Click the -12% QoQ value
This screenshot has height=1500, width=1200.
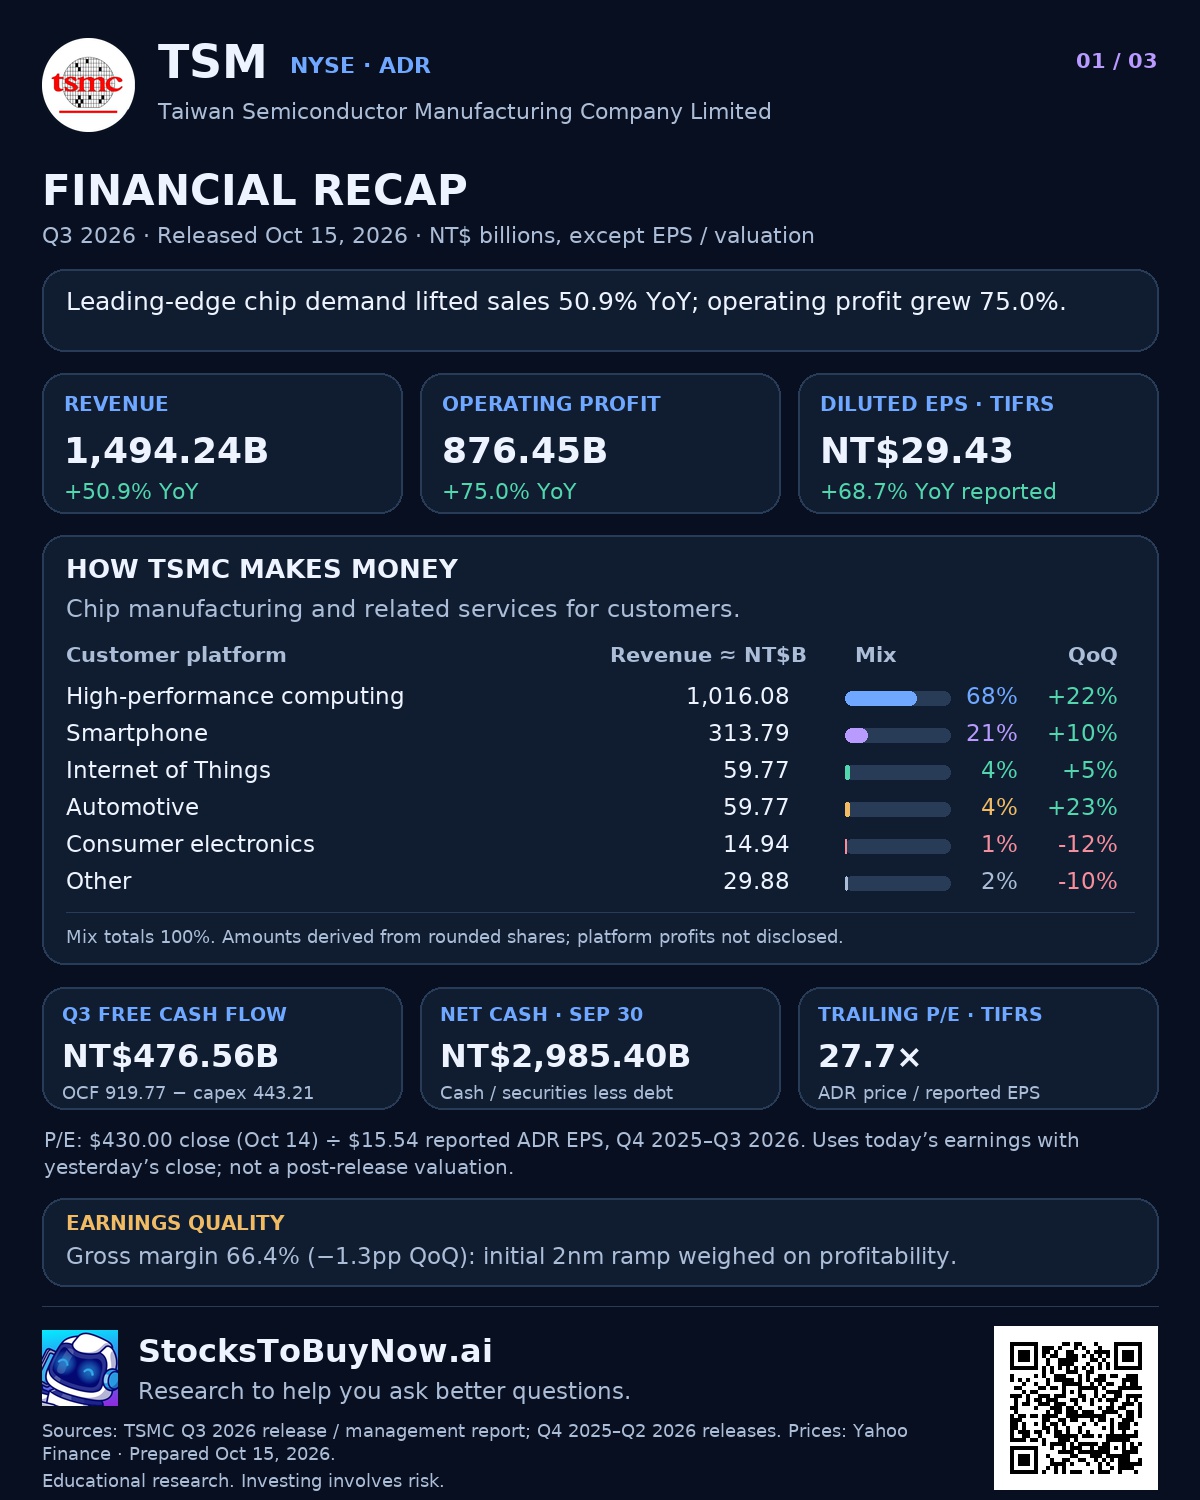click(x=1087, y=844)
